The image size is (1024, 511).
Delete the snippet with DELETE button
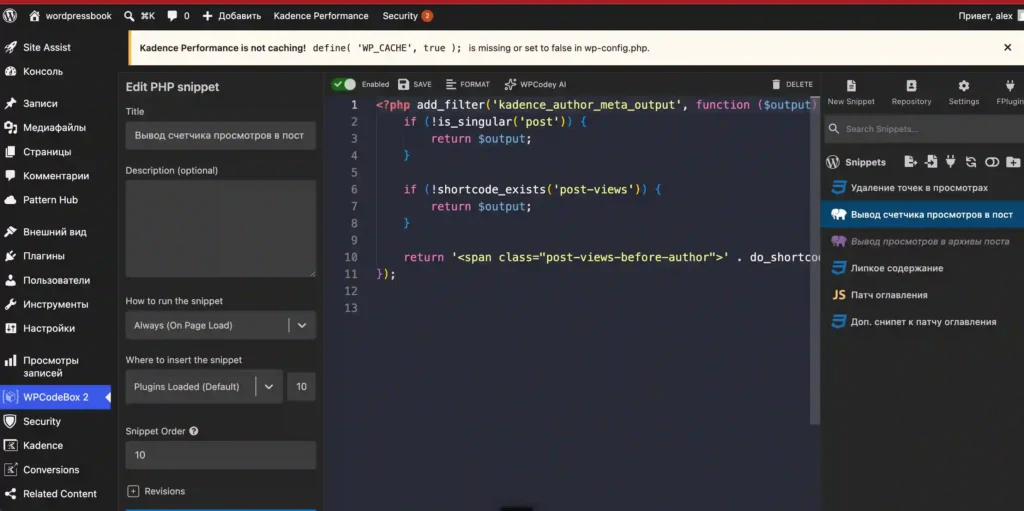coord(792,84)
